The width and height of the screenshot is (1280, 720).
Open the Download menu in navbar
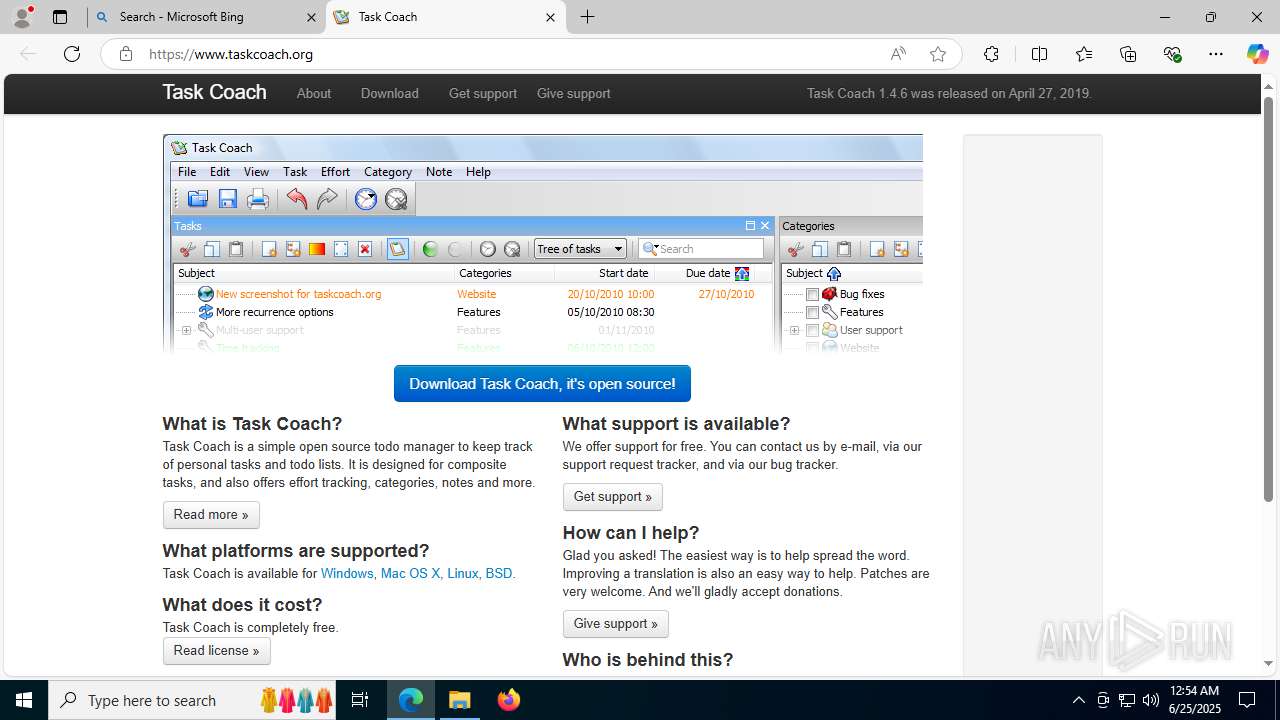[x=390, y=93]
